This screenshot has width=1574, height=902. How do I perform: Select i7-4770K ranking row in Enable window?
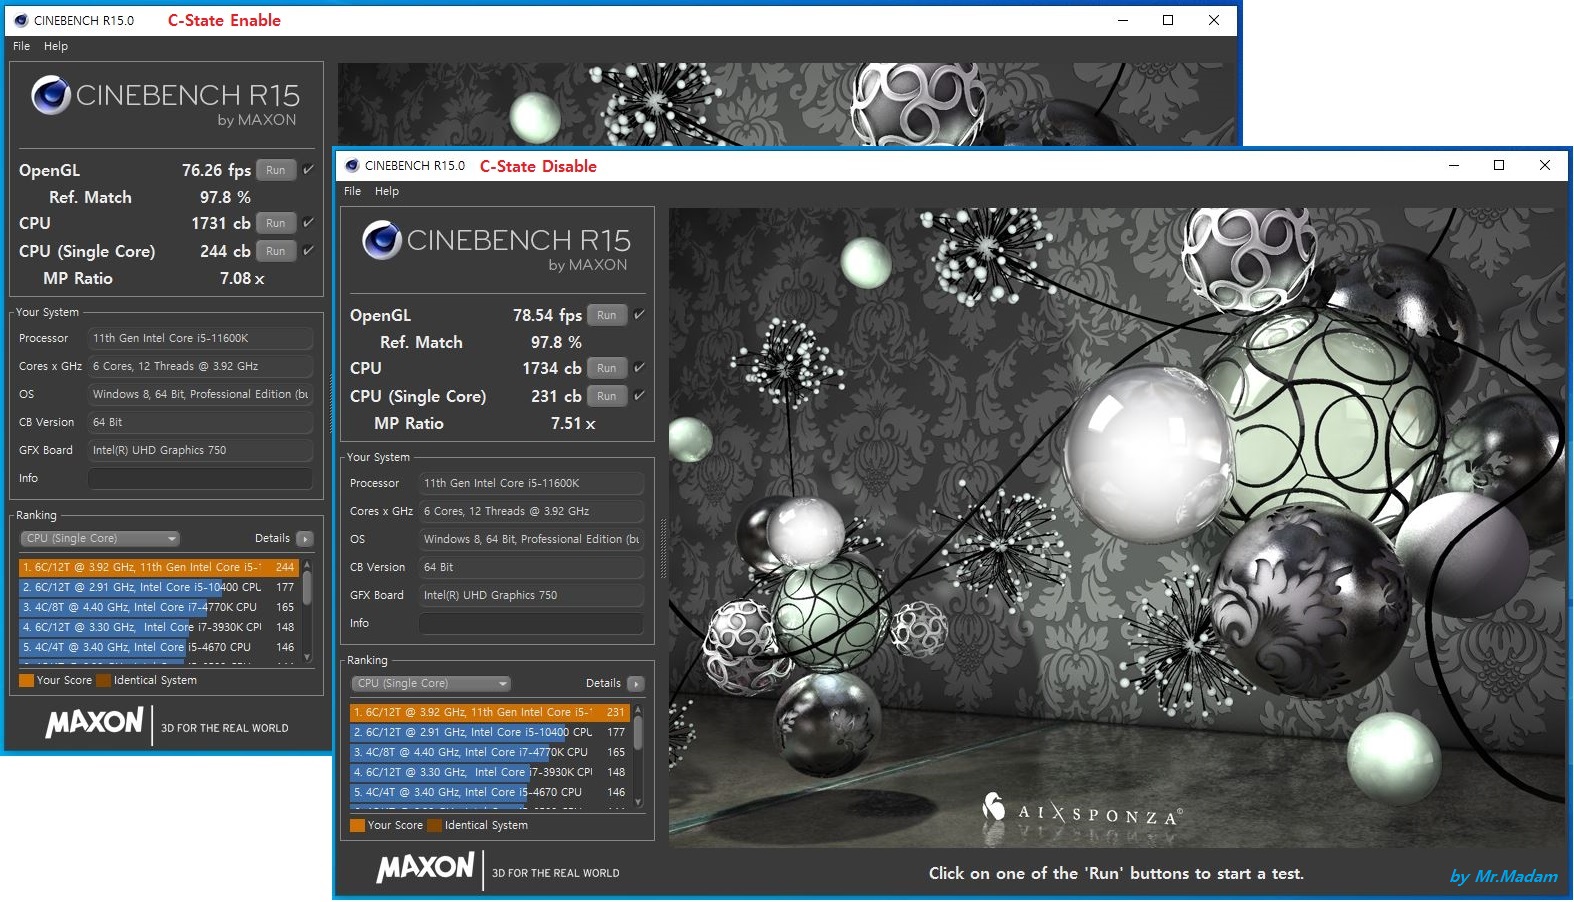(159, 608)
